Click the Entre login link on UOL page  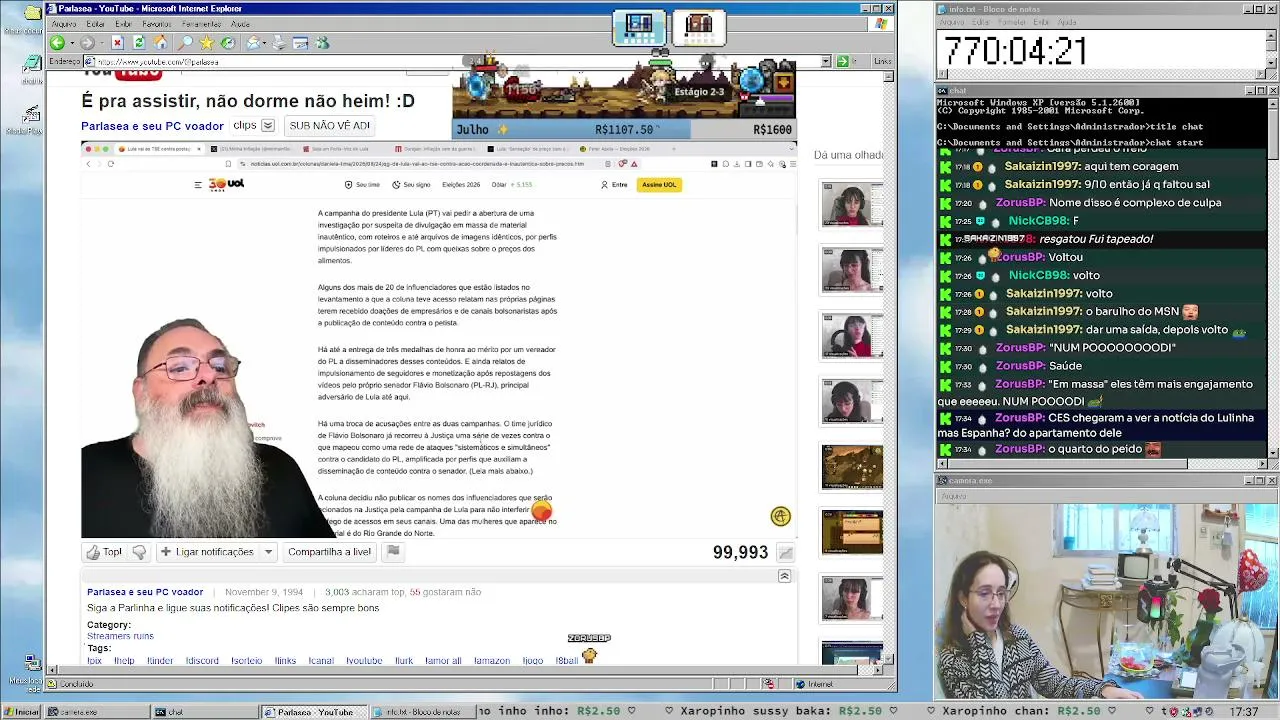614,184
